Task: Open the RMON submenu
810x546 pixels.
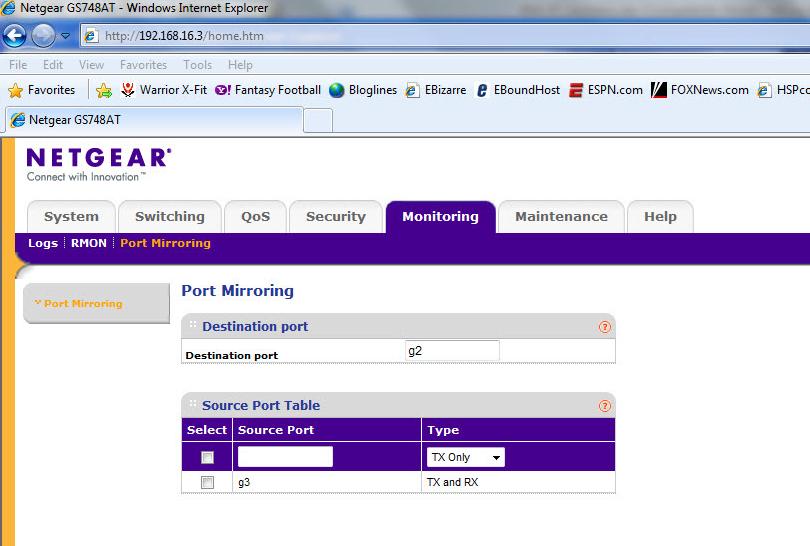Action: 89,243
